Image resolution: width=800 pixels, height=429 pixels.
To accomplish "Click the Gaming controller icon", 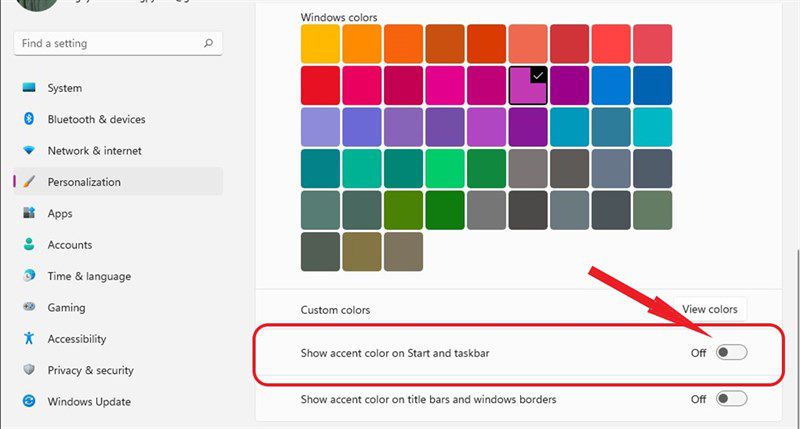I will tap(29, 307).
